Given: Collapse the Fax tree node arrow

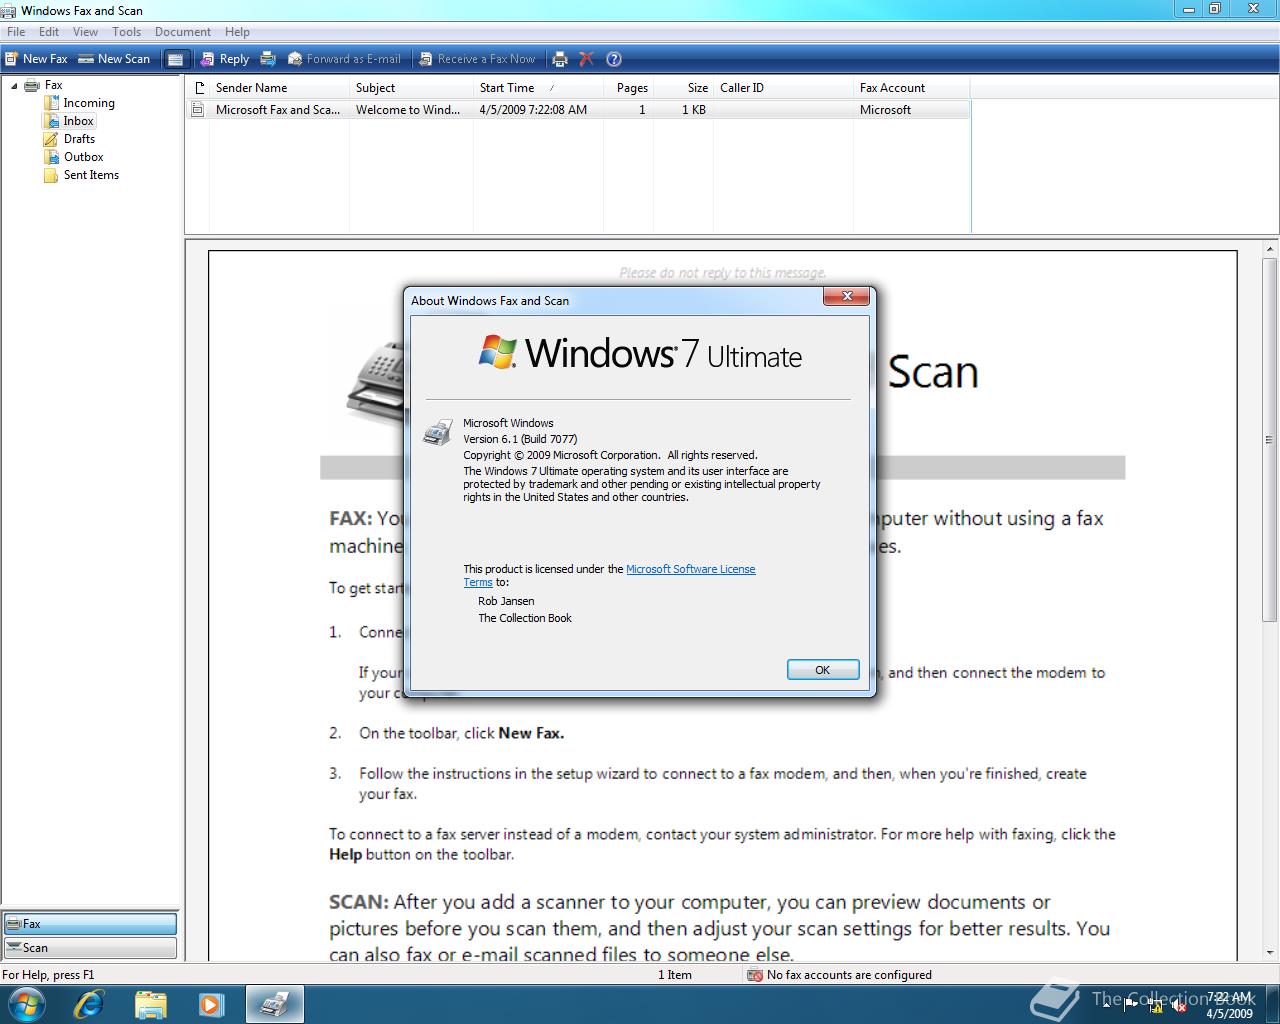Looking at the screenshot, I should click(x=14, y=86).
